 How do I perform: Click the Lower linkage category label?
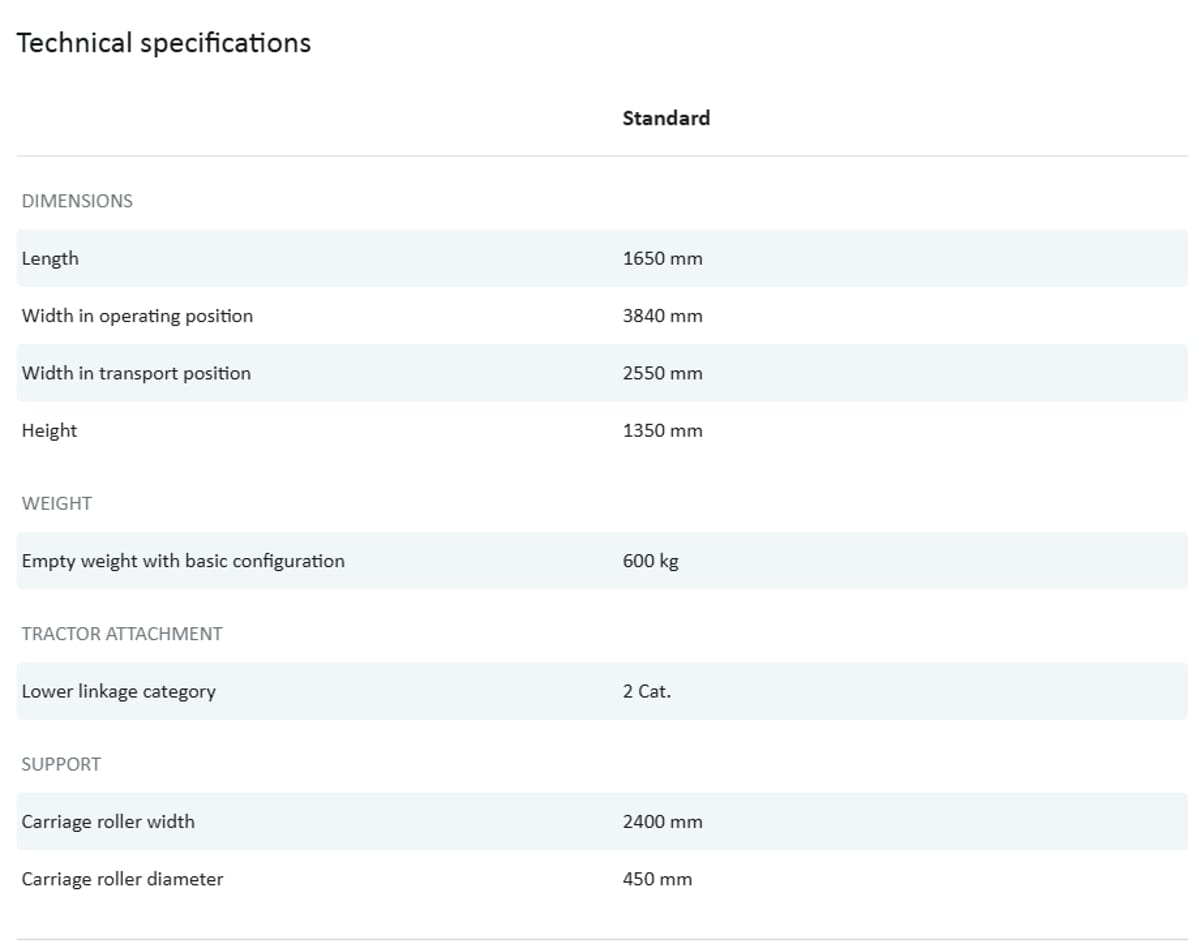(118, 691)
